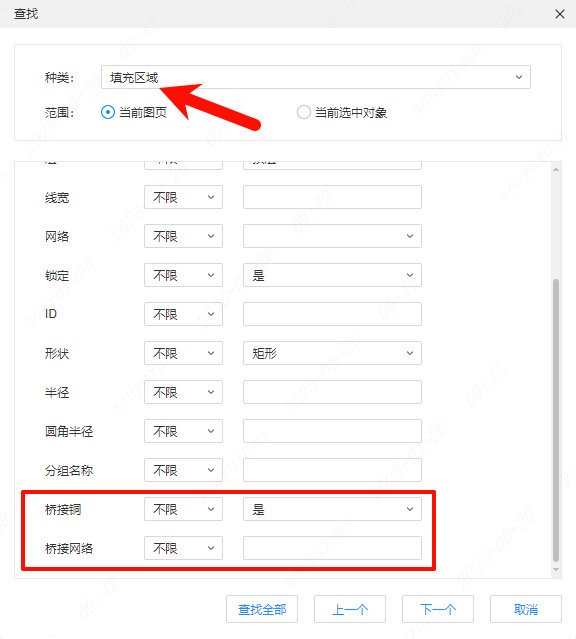
Task: Open the 桥接铜 condition dropdown
Action: 183,509
